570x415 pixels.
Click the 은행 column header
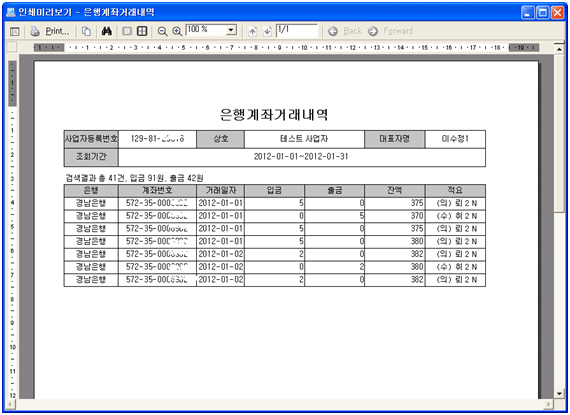(x=91, y=190)
